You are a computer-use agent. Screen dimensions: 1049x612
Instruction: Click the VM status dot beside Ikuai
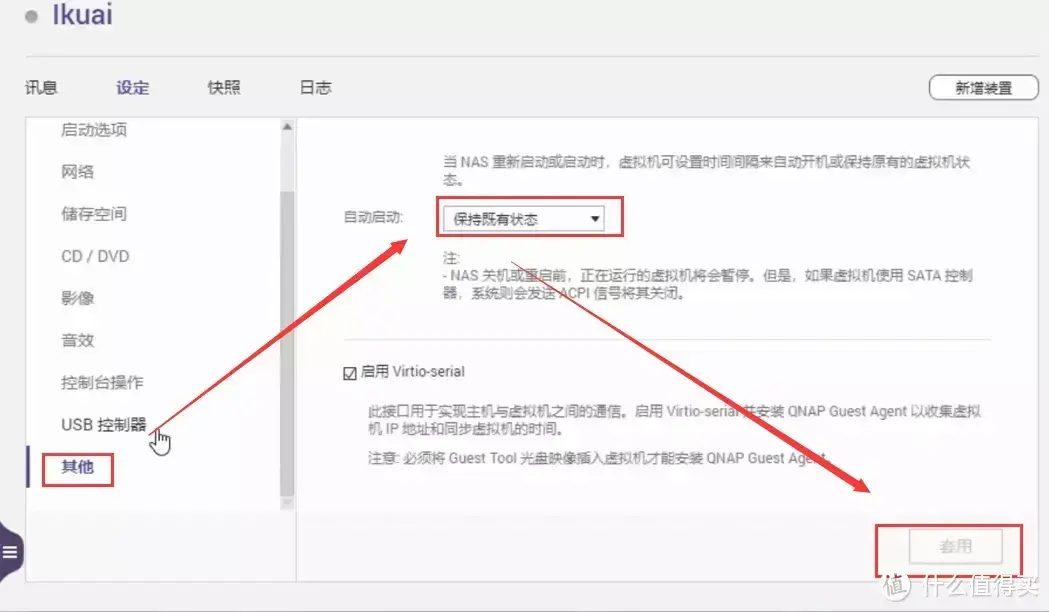[30, 16]
